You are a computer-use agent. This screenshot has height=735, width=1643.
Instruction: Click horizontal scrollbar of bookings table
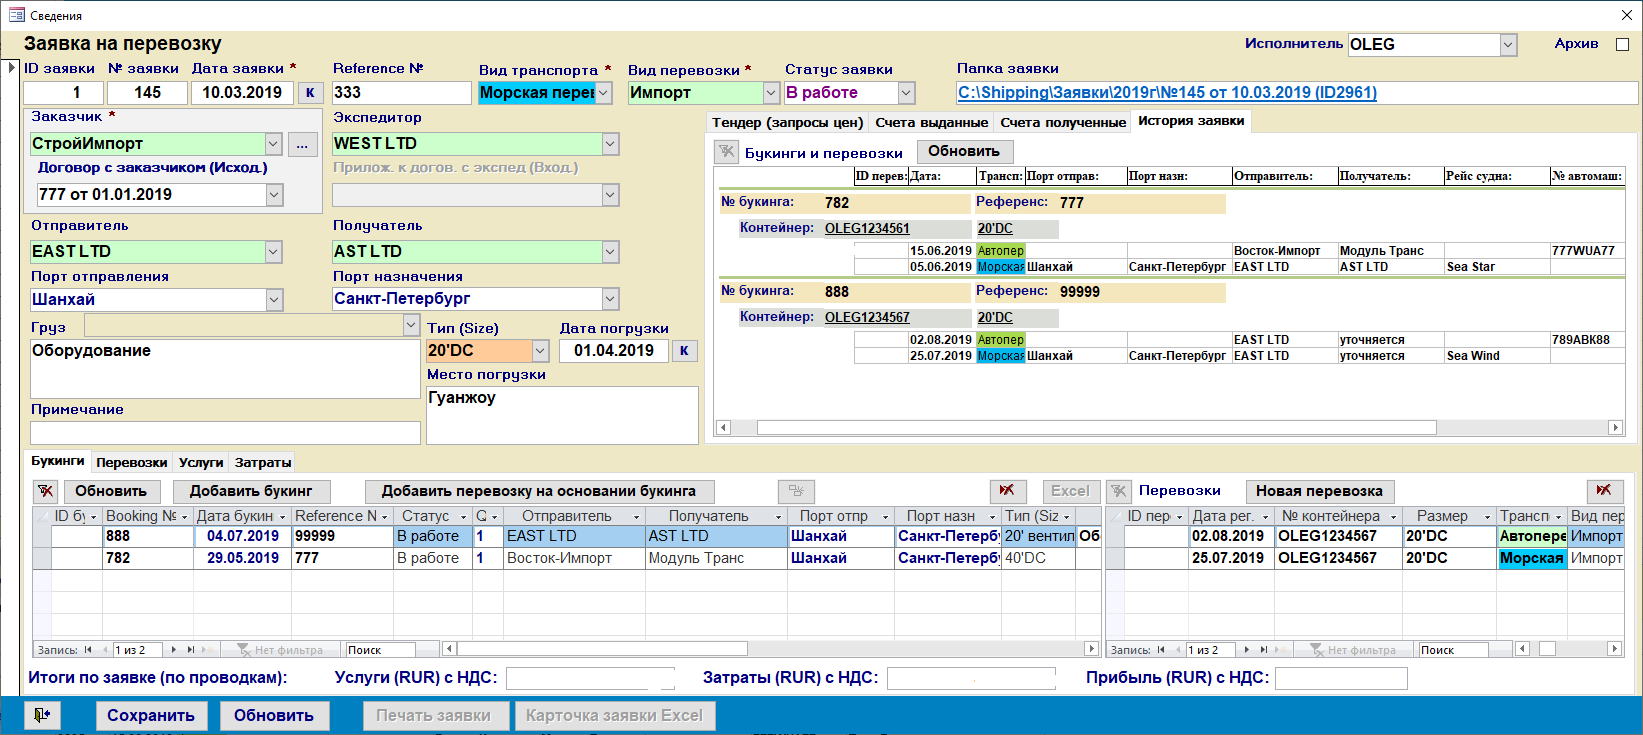[x=602, y=649]
